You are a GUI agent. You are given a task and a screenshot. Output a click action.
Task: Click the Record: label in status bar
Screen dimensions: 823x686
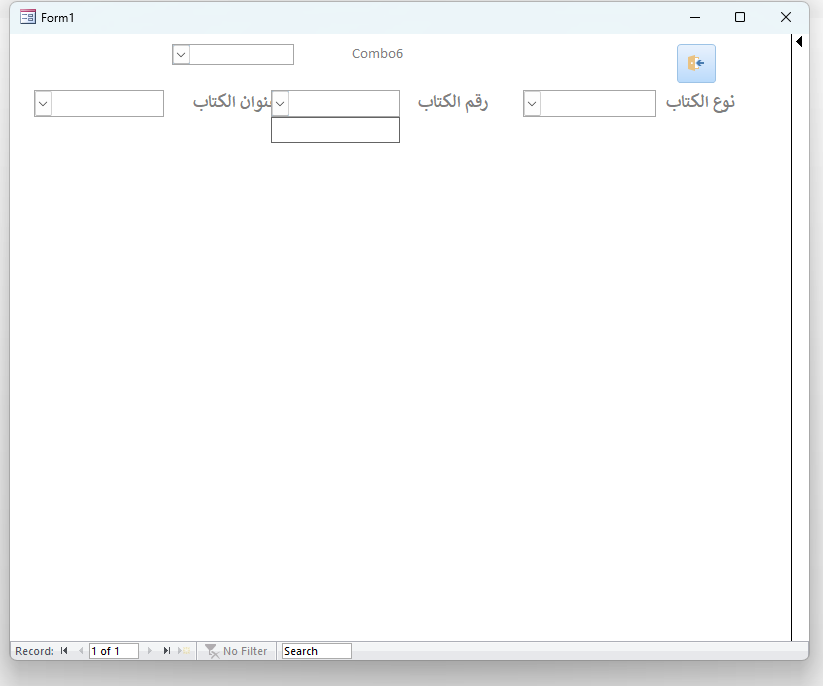34,651
